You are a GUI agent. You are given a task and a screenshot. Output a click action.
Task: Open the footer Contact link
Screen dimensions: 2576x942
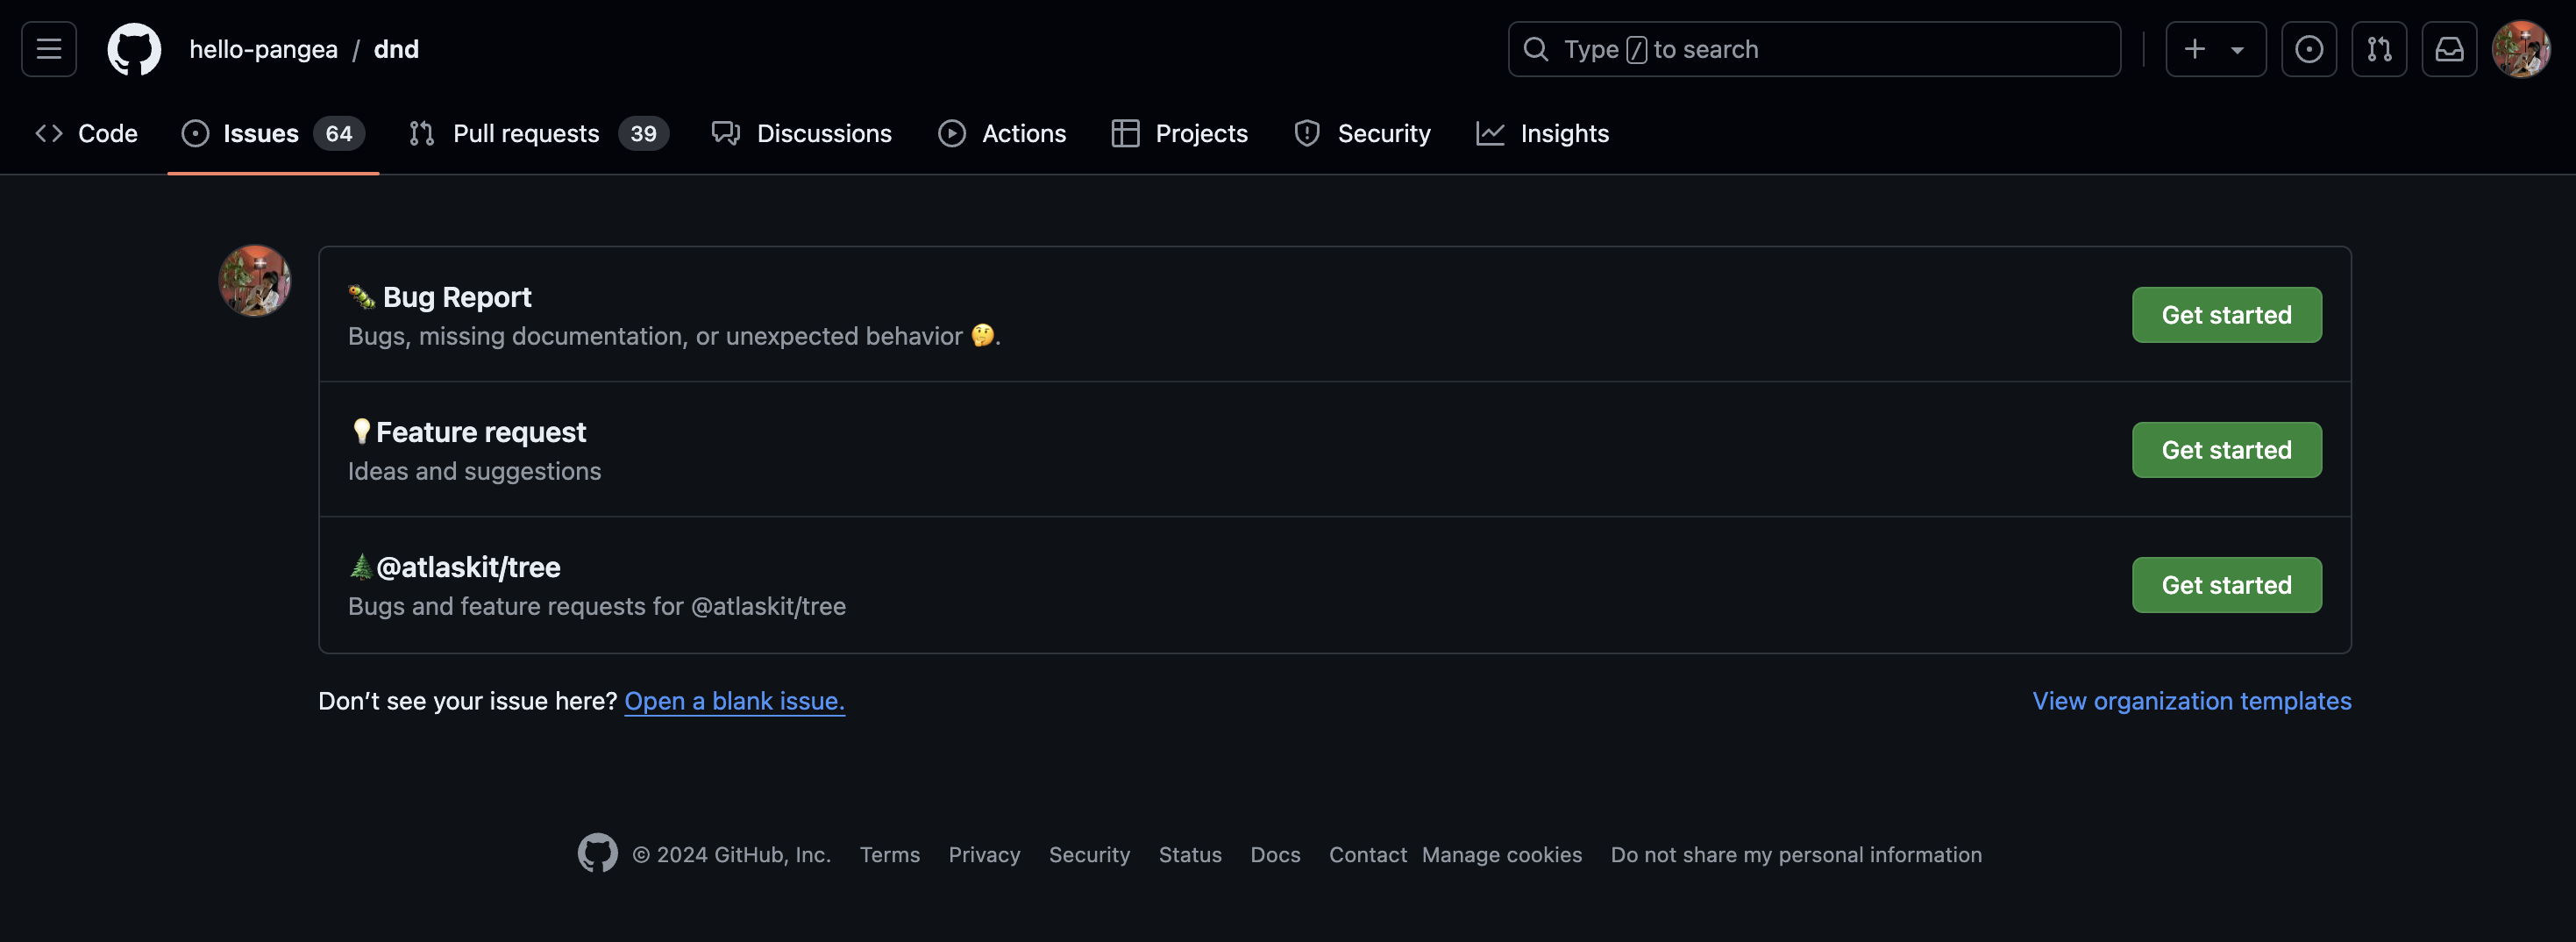coord(1367,855)
